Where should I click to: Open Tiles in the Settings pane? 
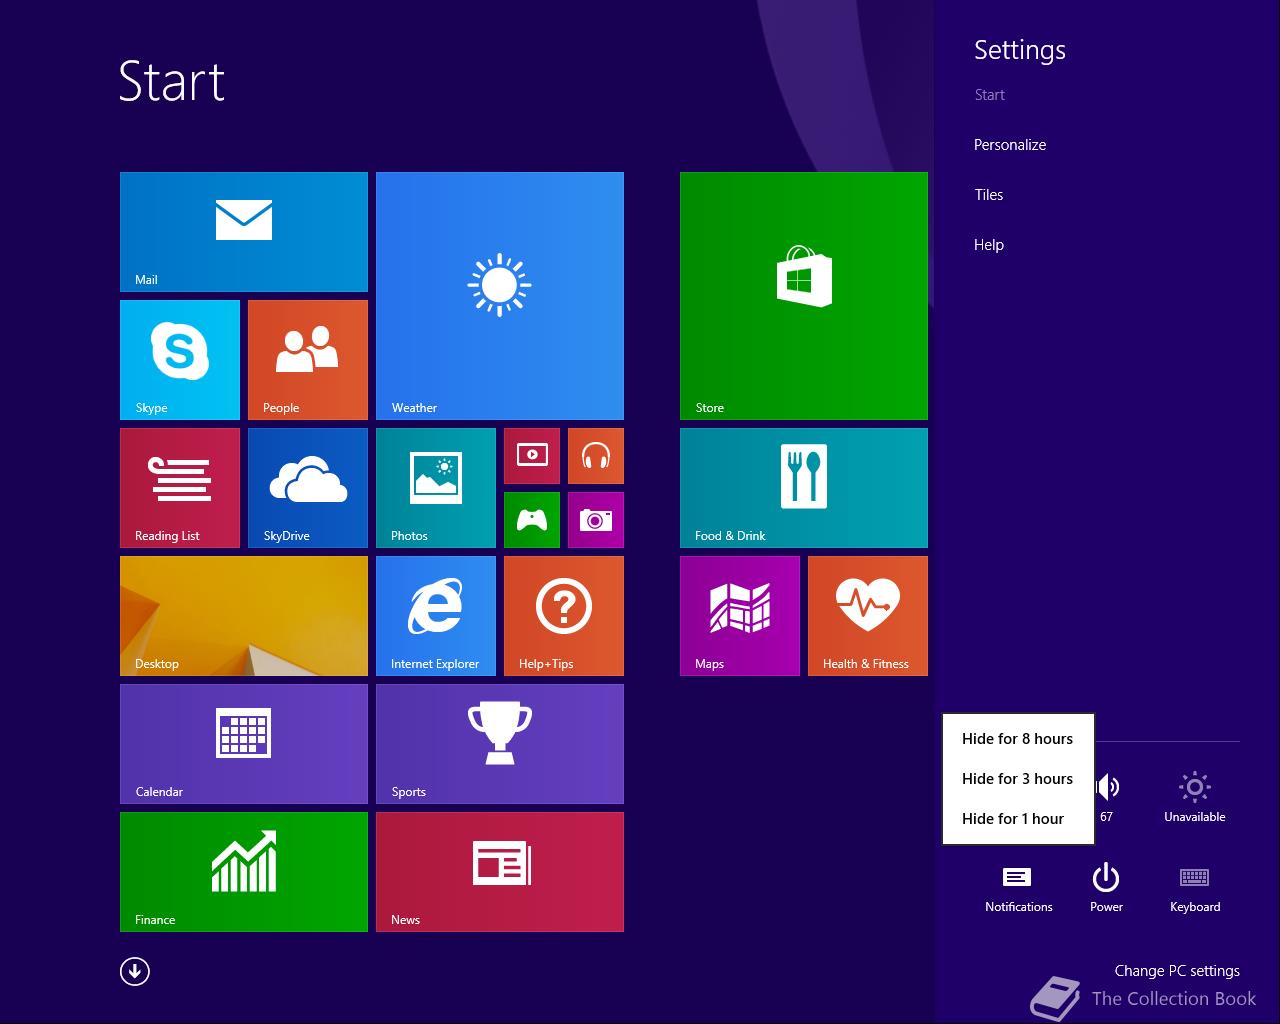click(989, 195)
